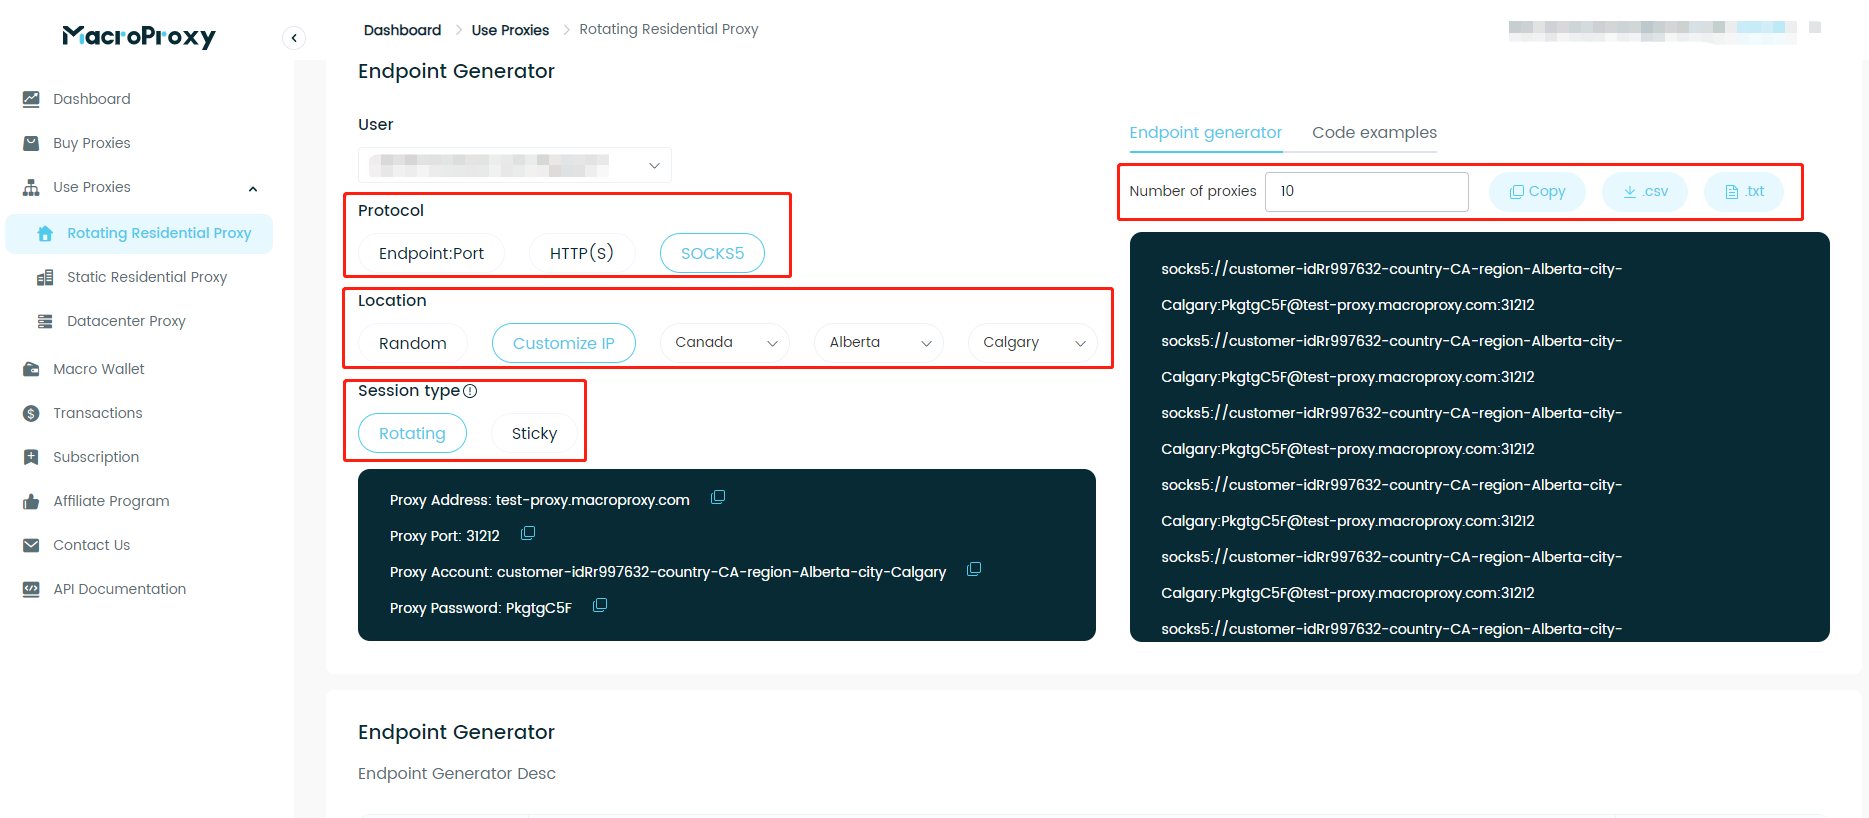Select Rotating session type

point(412,433)
